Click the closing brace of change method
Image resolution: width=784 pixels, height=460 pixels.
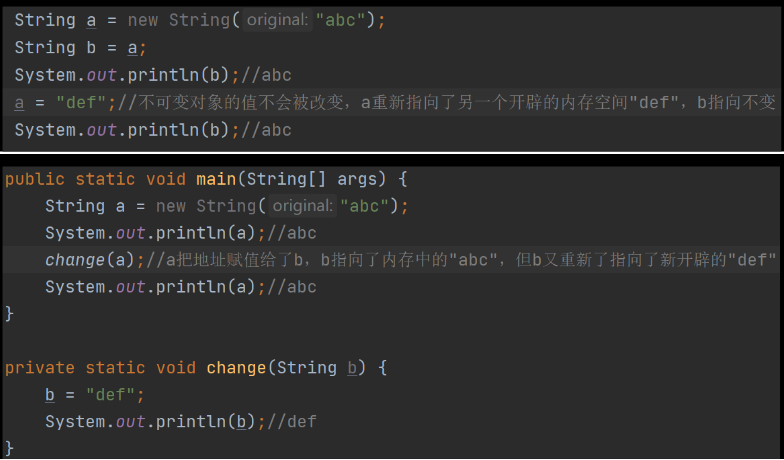[10, 447]
